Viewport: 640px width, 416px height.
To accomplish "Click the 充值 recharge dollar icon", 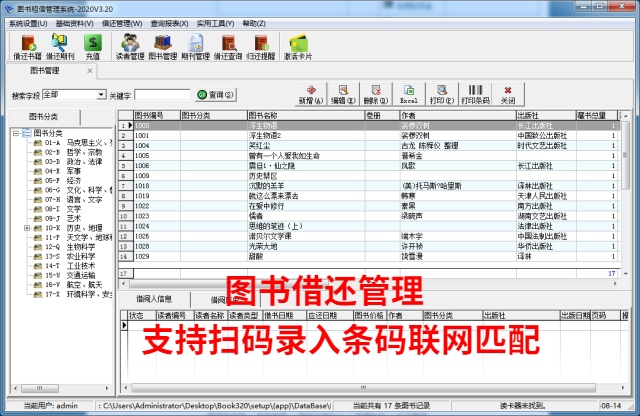I will point(93,48).
